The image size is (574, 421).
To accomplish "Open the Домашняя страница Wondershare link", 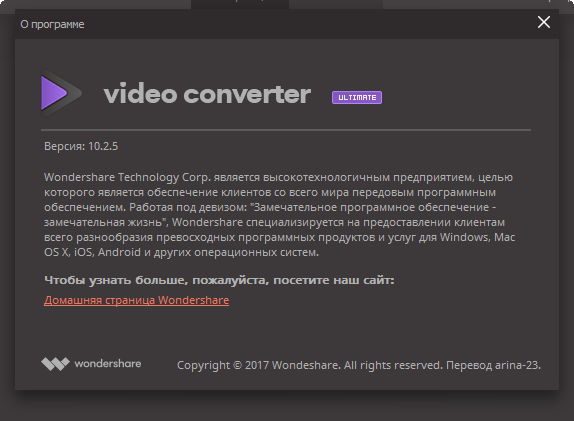I will tap(137, 300).
